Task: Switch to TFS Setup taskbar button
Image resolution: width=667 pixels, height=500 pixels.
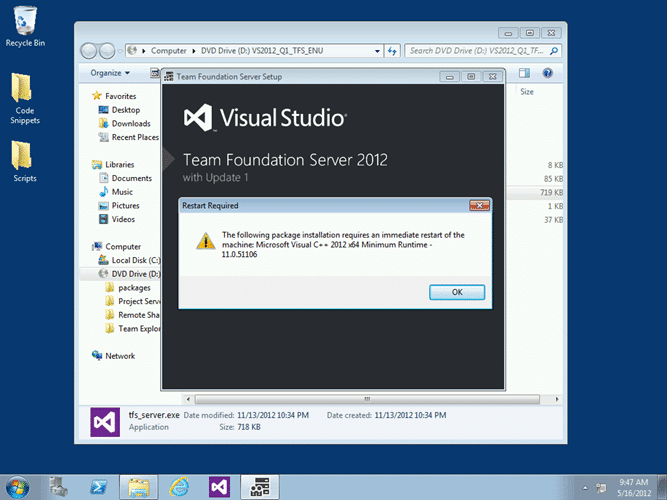Action: coord(260,488)
